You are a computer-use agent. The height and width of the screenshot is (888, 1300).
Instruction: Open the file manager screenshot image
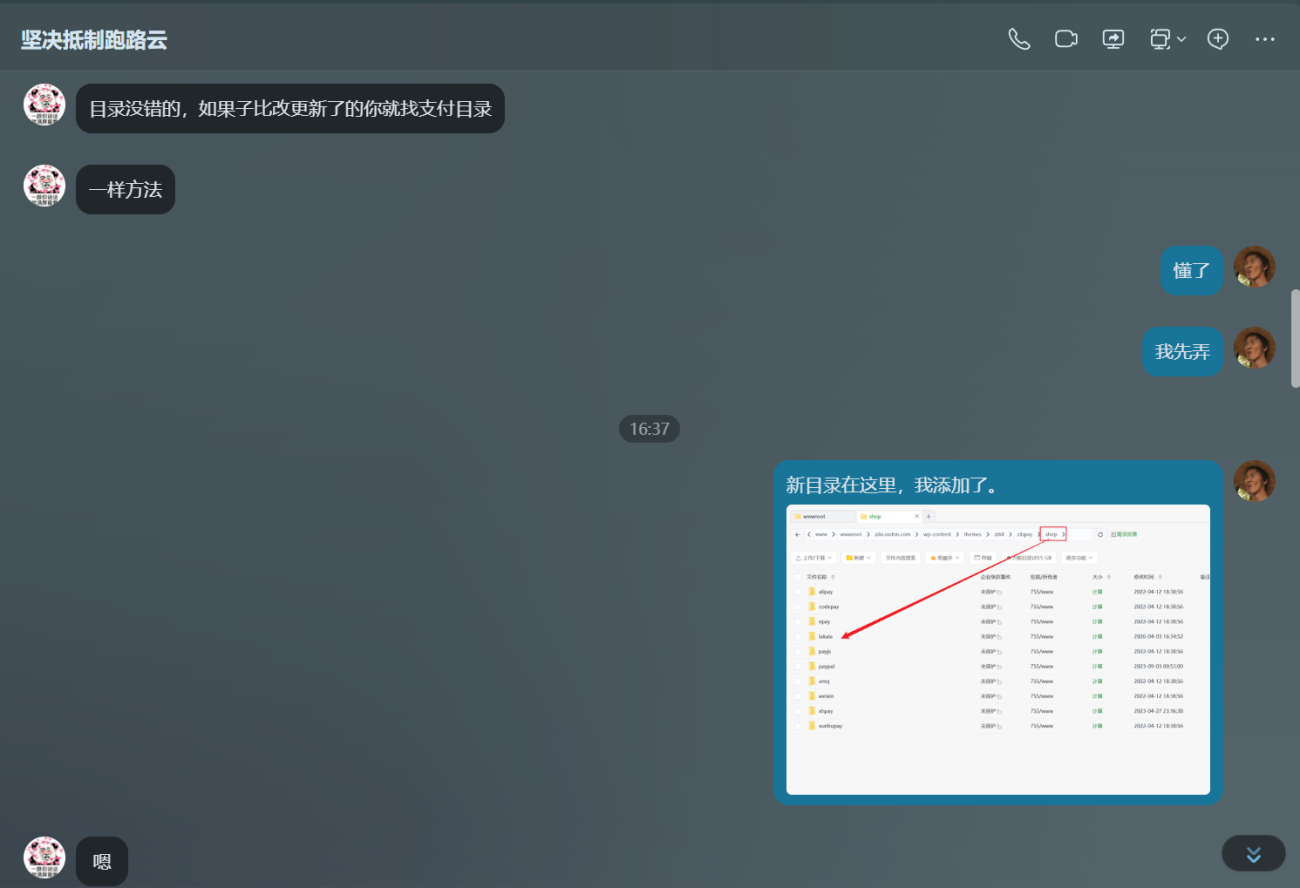click(x=998, y=649)
